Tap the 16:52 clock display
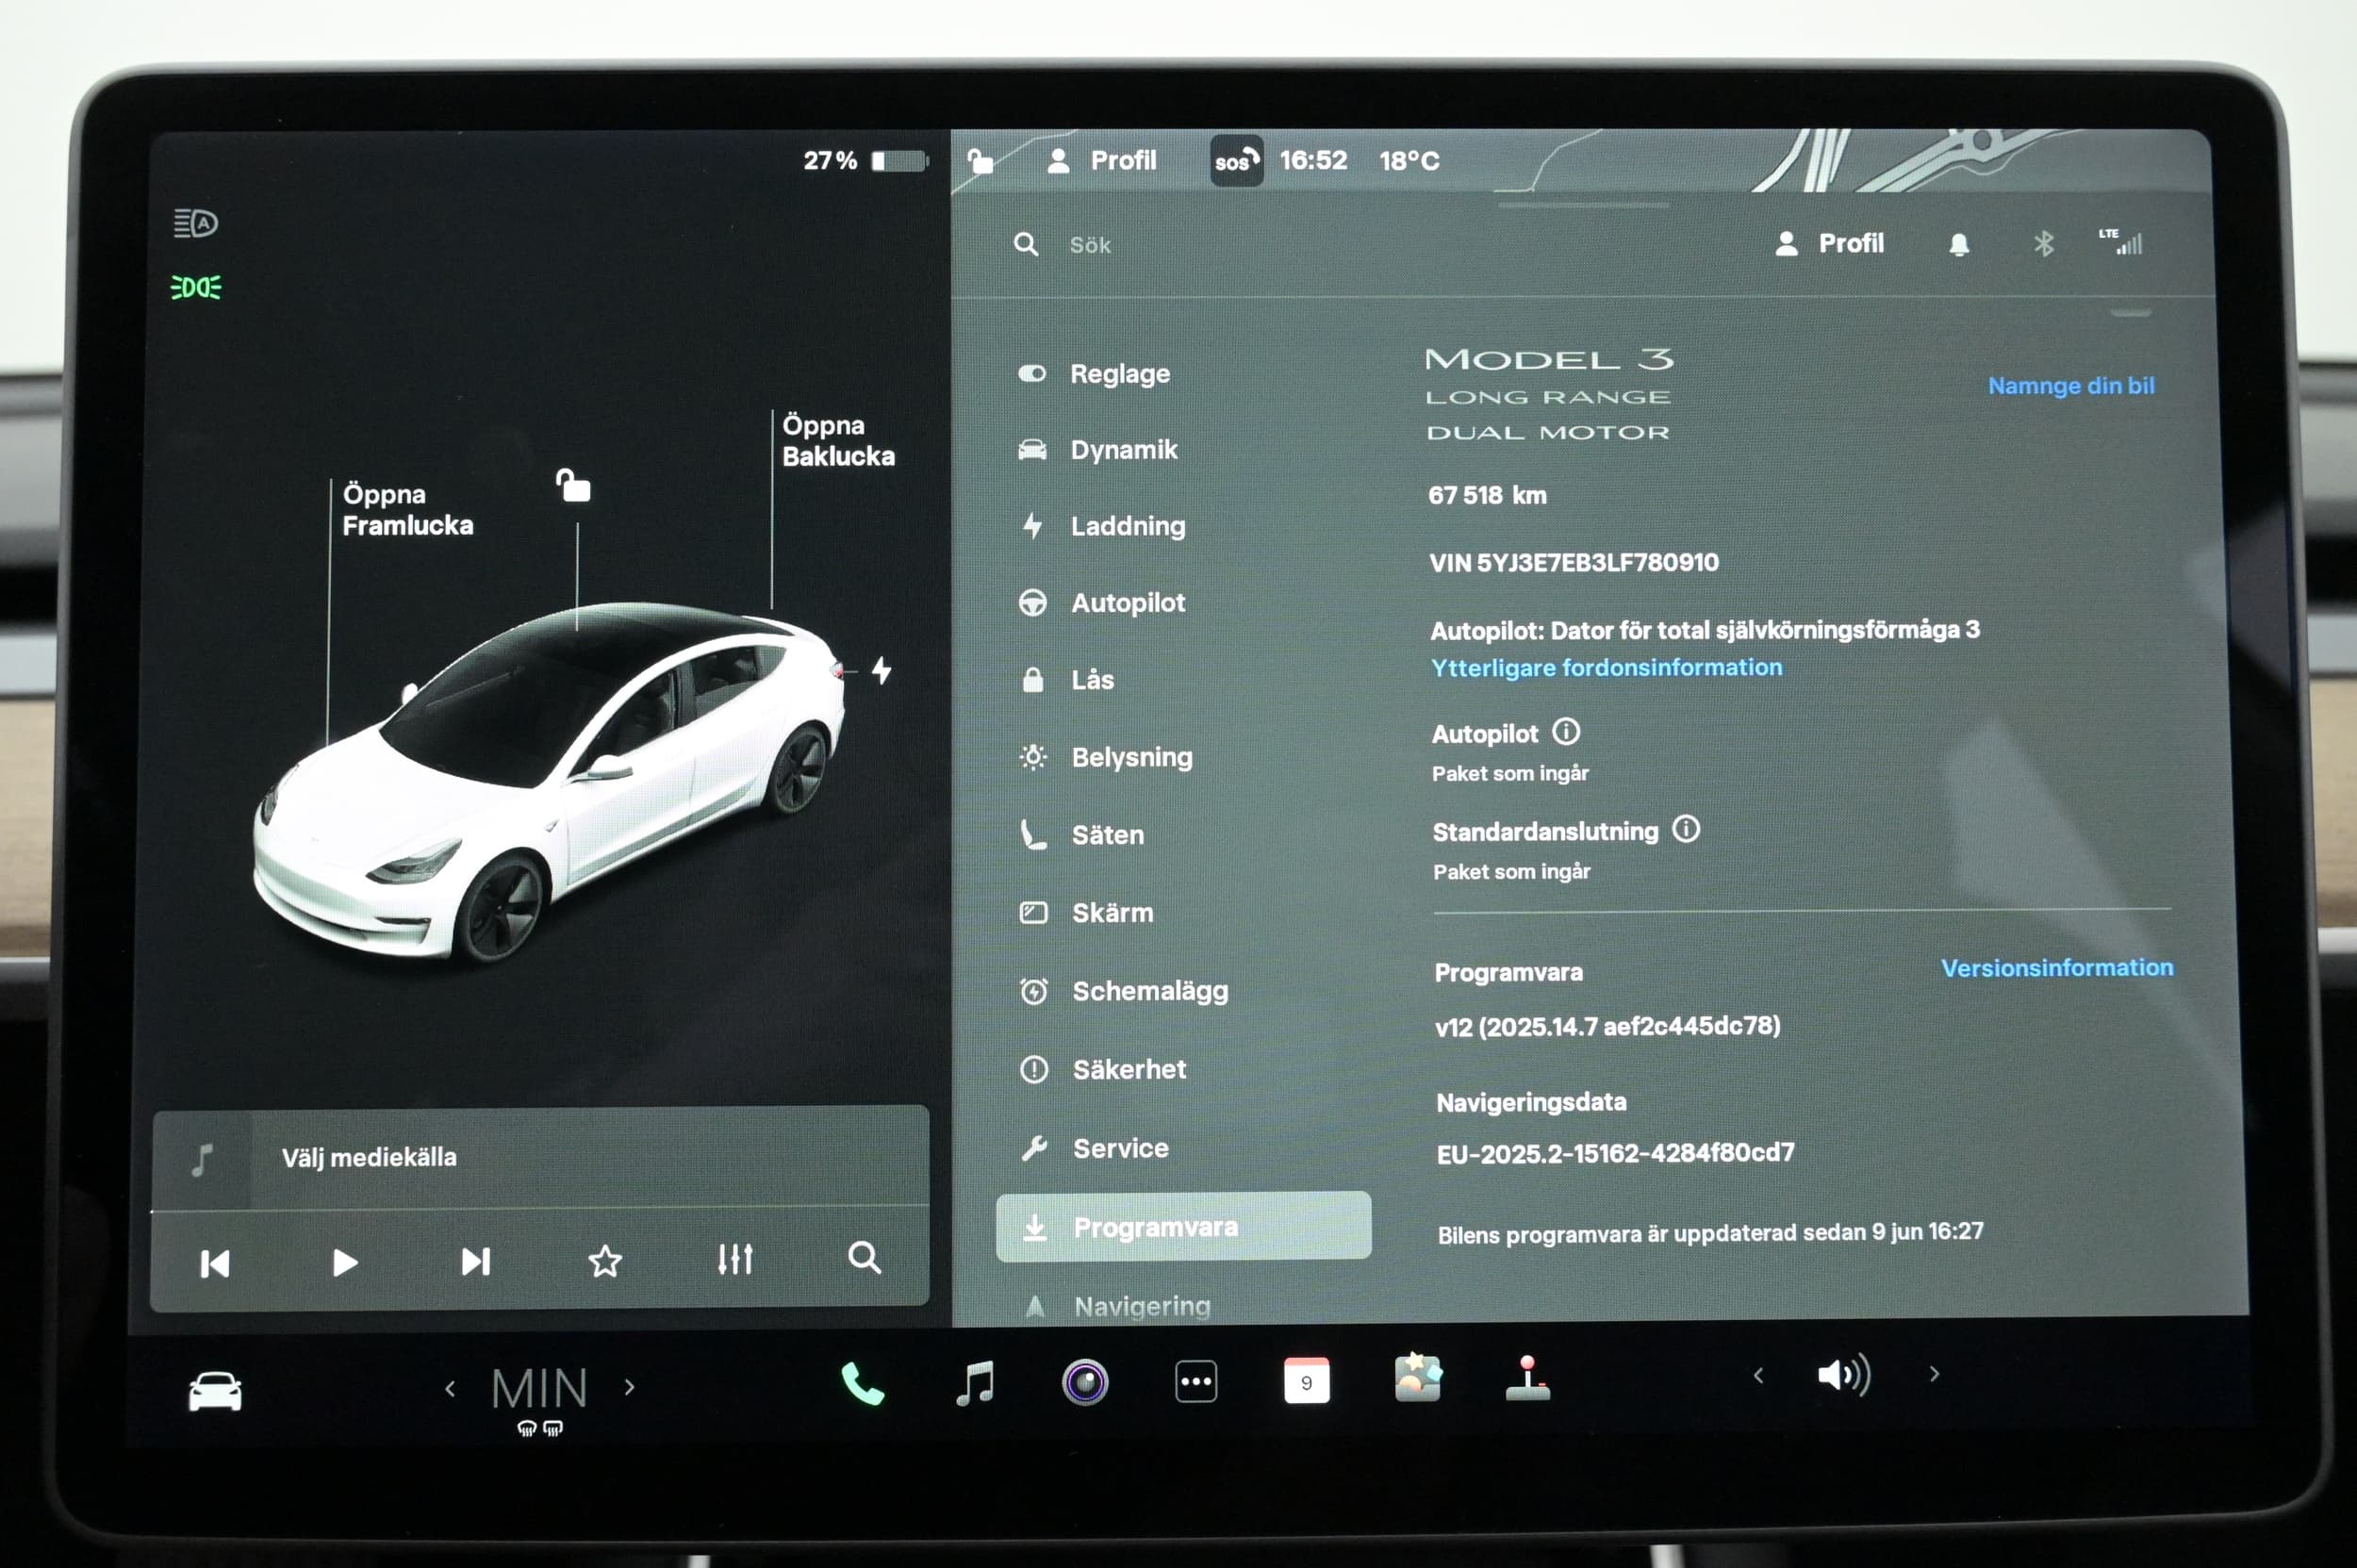 coord(1313,161)
